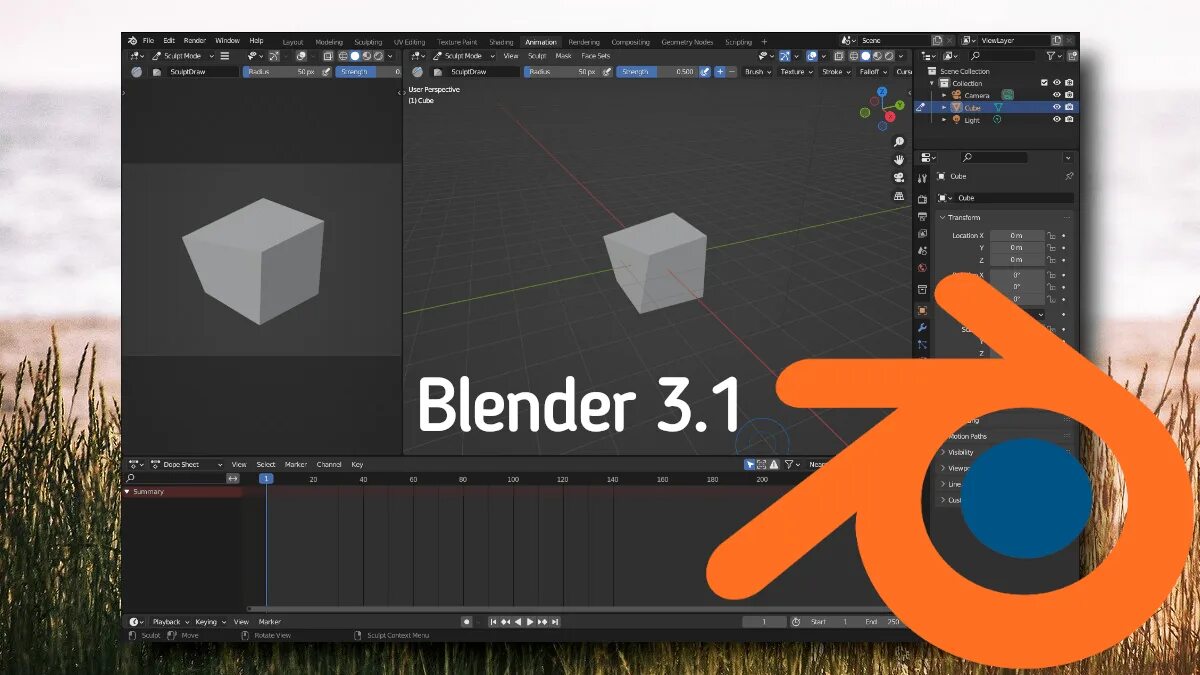Open the File menu
Viewport: 1200px width, 675px height.
pos(148,41)
